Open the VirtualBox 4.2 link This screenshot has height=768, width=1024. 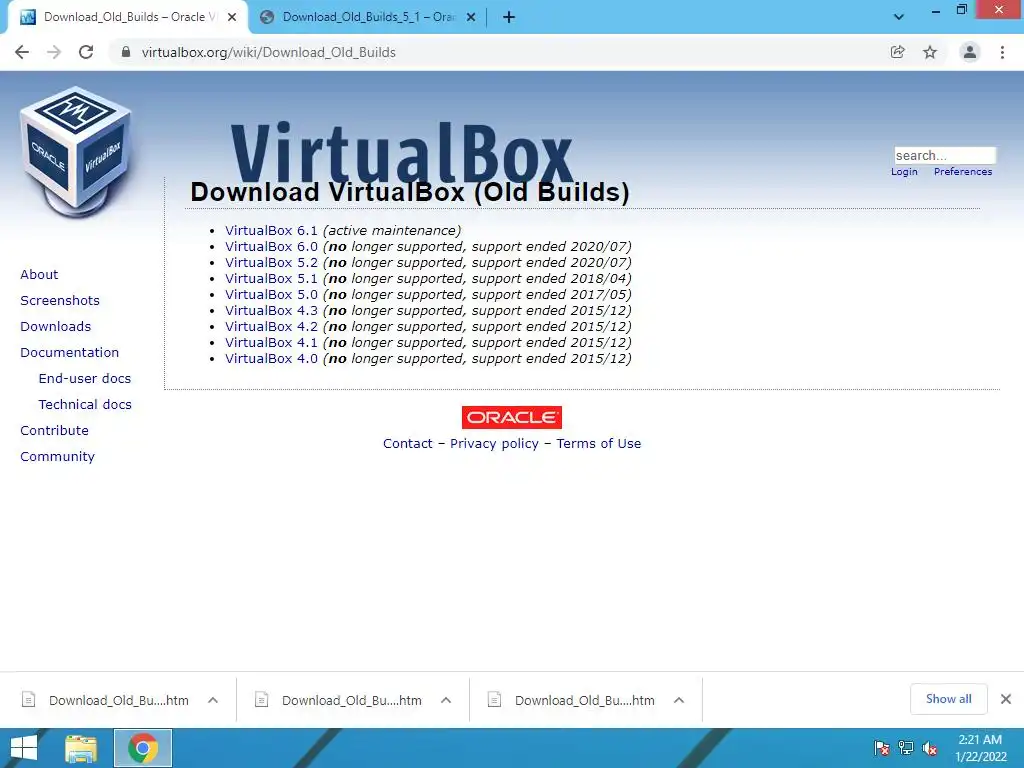(x=271, y=327)
